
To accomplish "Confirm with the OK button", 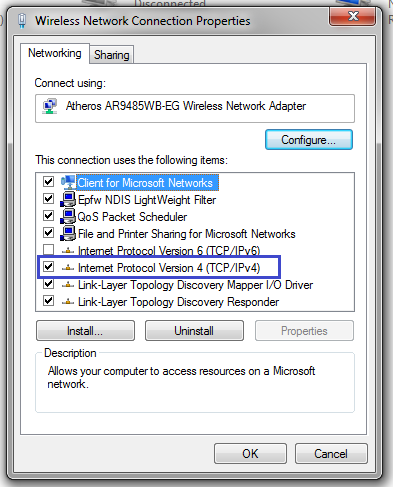I will pyautogui.click(x=250, y=454).
